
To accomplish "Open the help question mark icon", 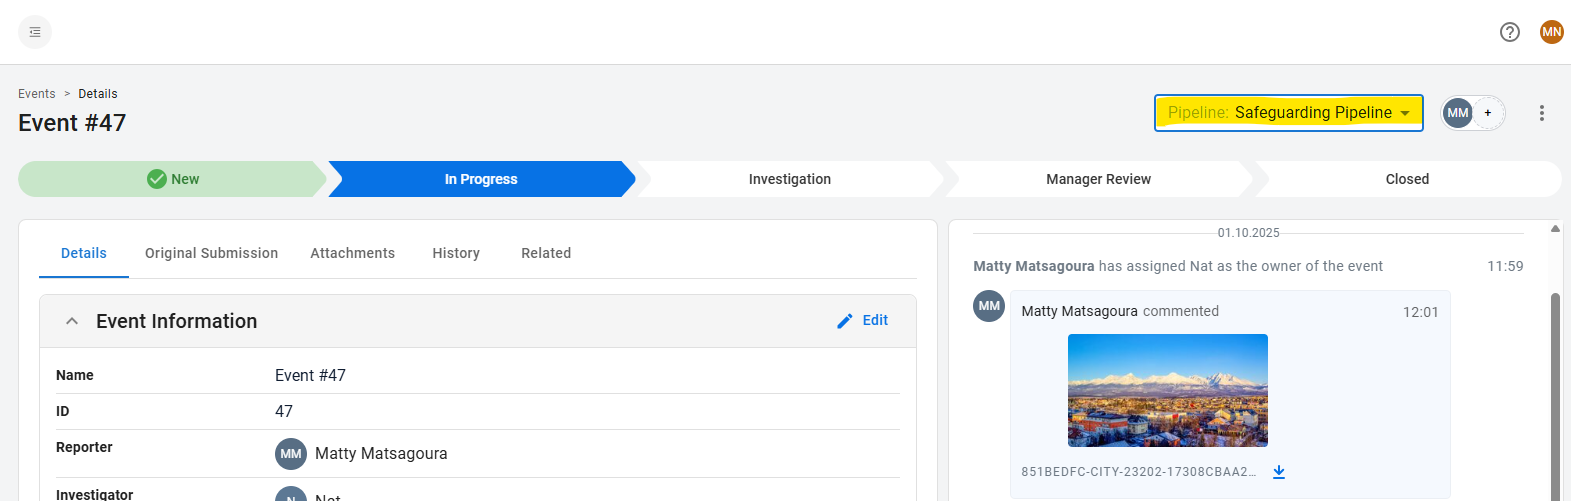I will (1509, 32).
